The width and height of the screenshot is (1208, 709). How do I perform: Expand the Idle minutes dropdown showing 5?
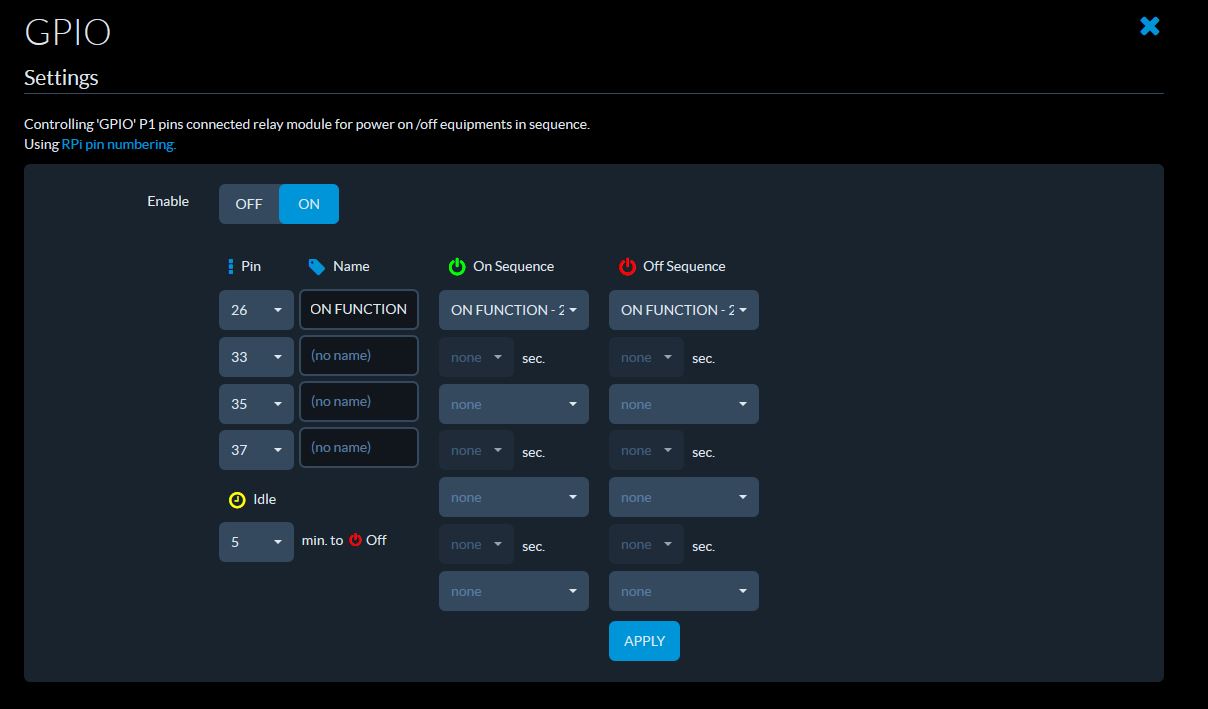pyautogui.click(x=256, y=542)
